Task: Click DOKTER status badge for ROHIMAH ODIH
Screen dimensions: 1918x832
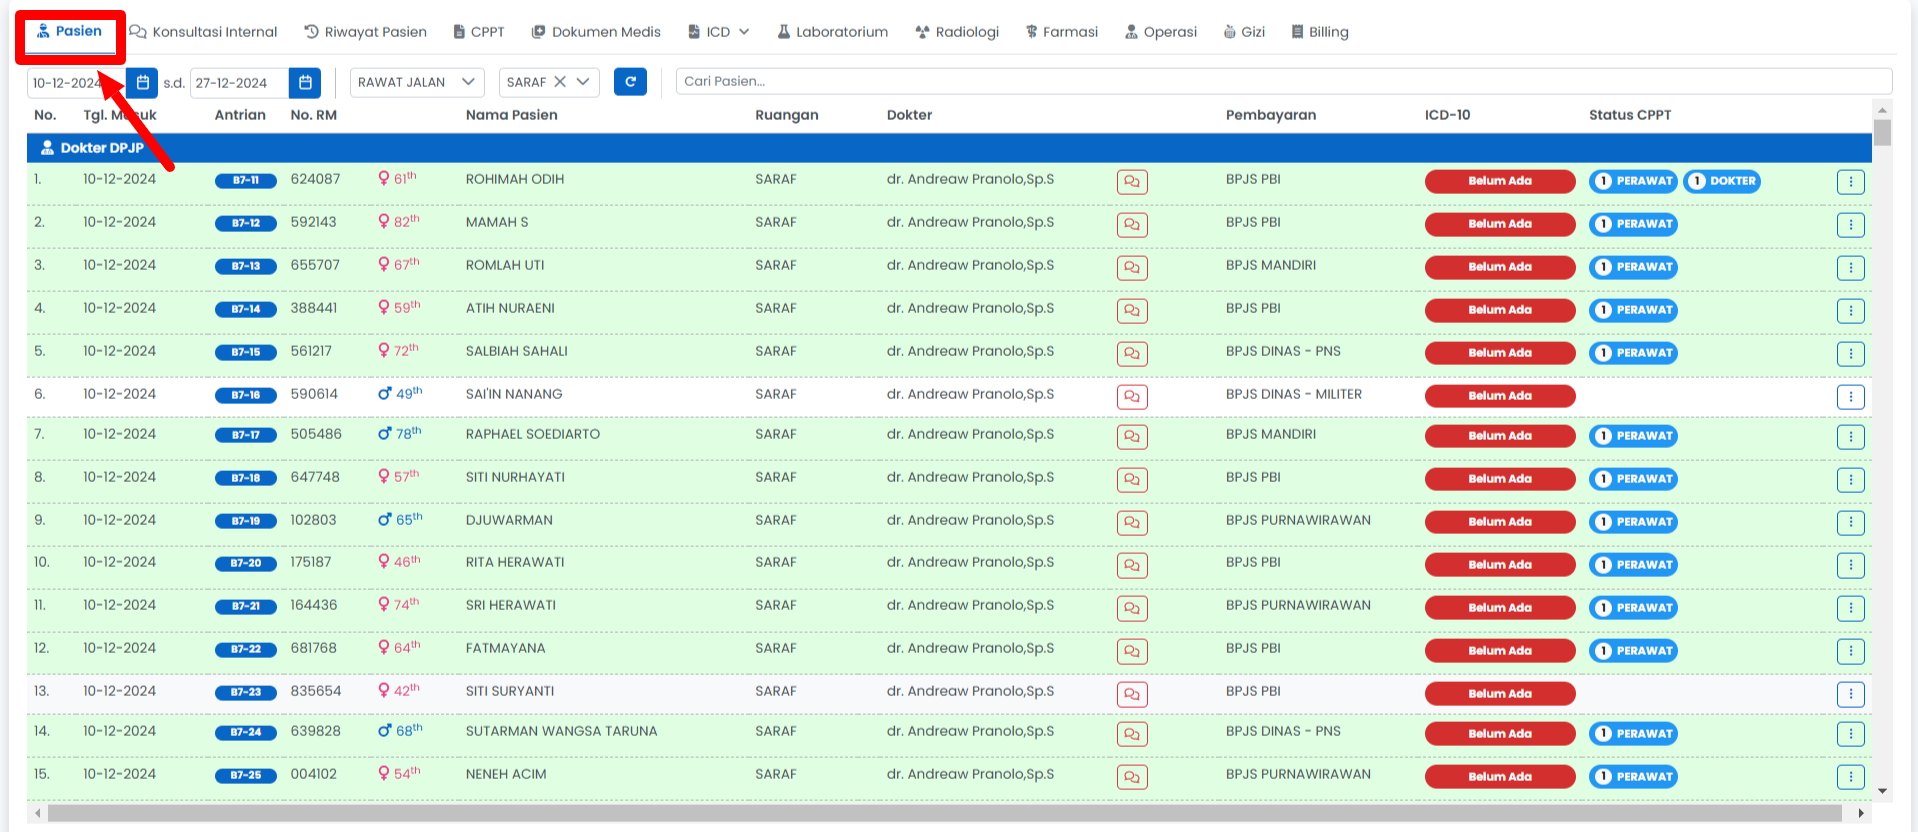Action: (1722, 181)
